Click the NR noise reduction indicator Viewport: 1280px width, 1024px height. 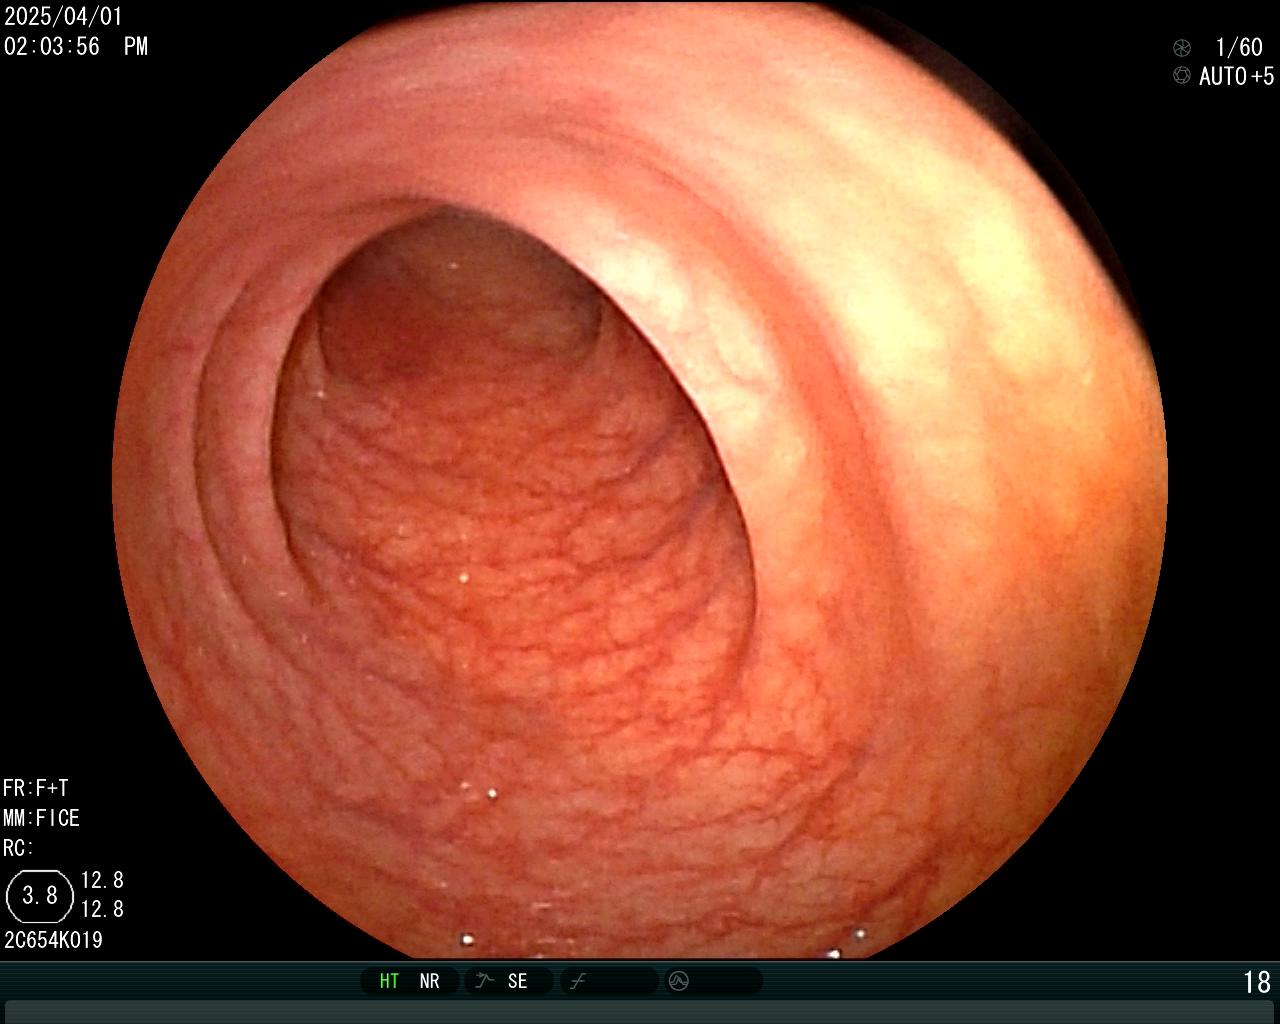[x=429, y=981]
